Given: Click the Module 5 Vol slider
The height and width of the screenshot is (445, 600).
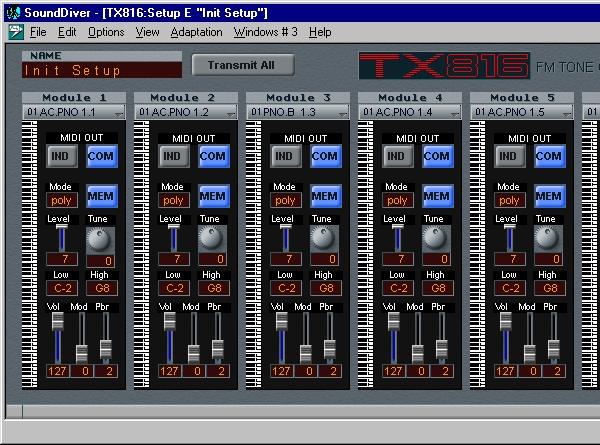Looking at the screenshot, I should point(506,337).
